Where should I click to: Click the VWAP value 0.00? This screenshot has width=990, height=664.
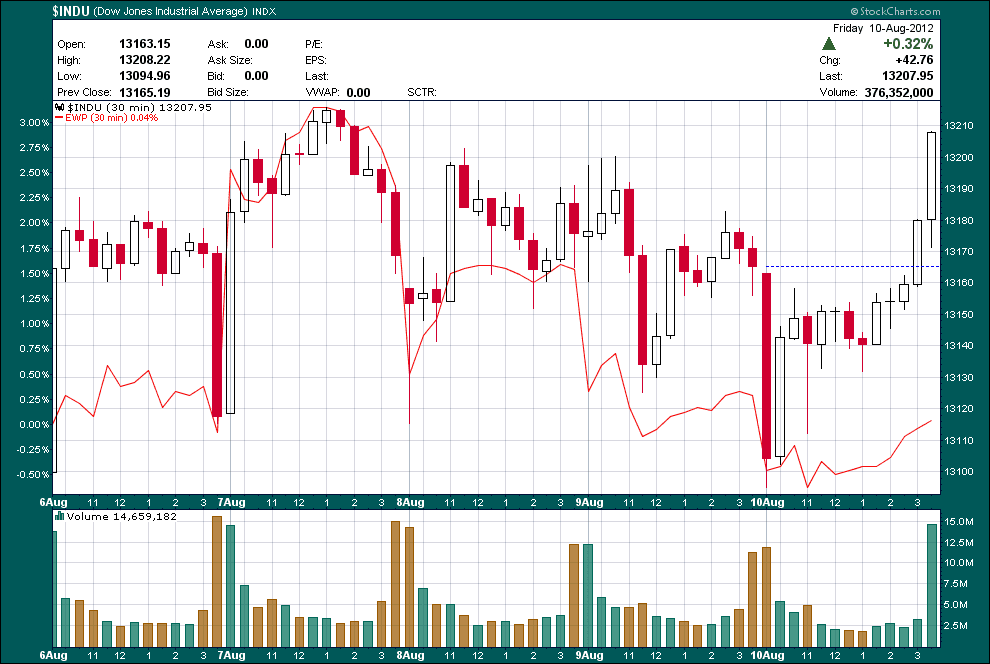point(359,92)
